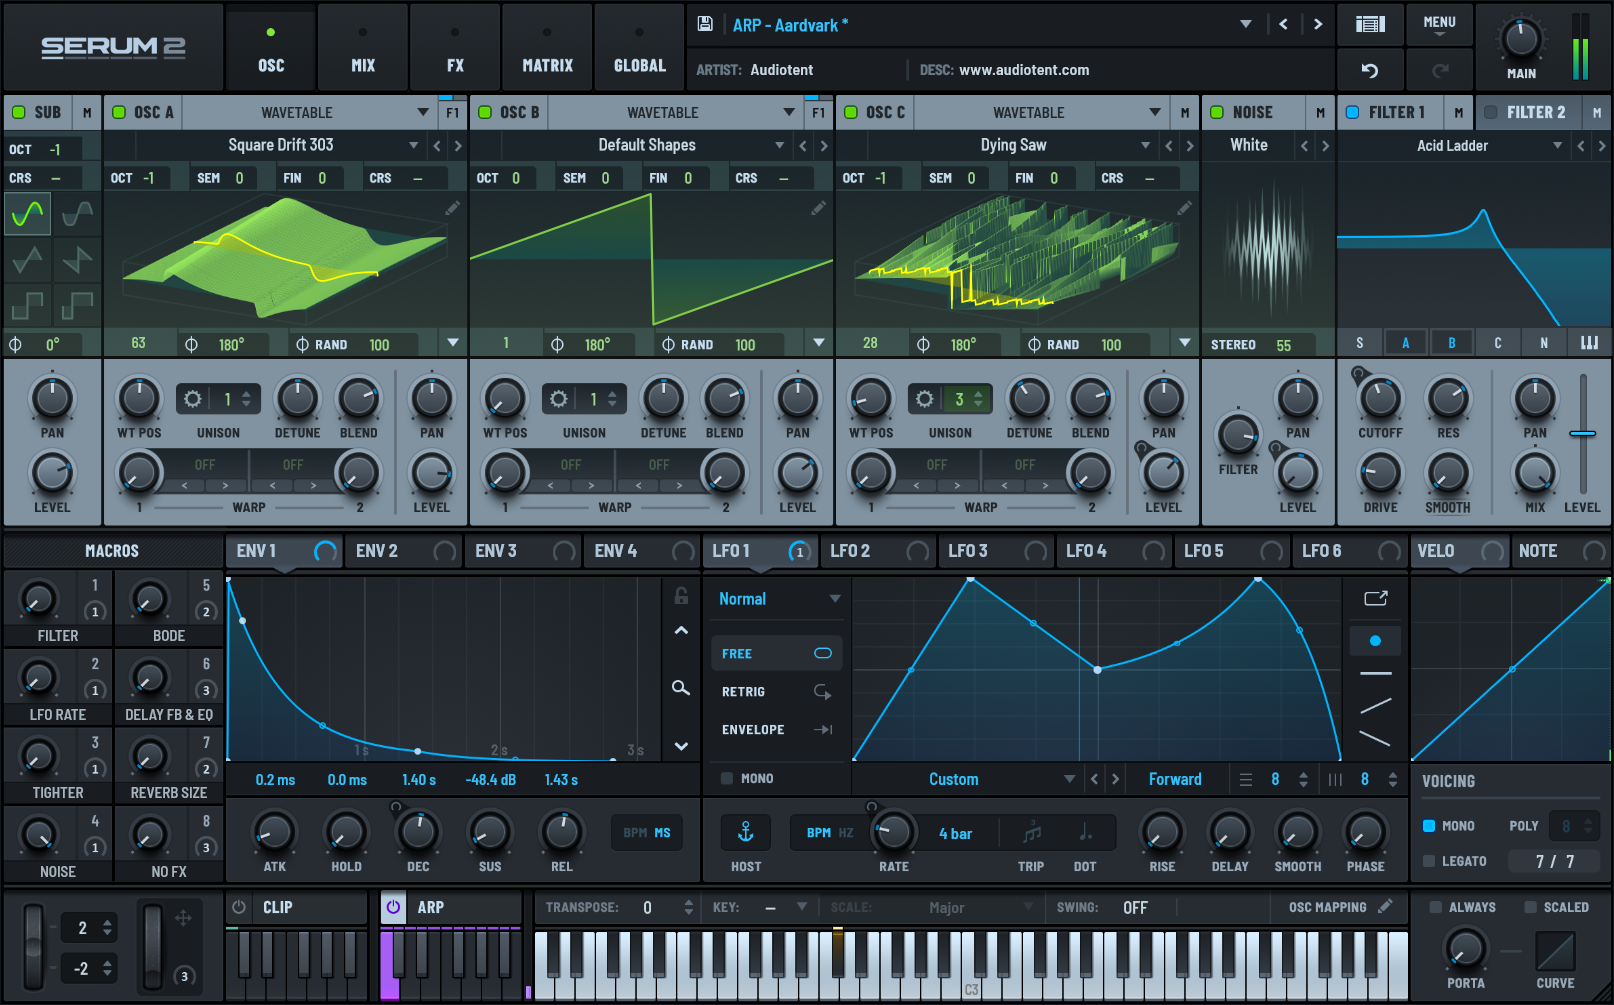1614x1005 pixels.
Task: Edit the OSC C wavetable with the pencil icon
Action: click(x=1185, y=207)
